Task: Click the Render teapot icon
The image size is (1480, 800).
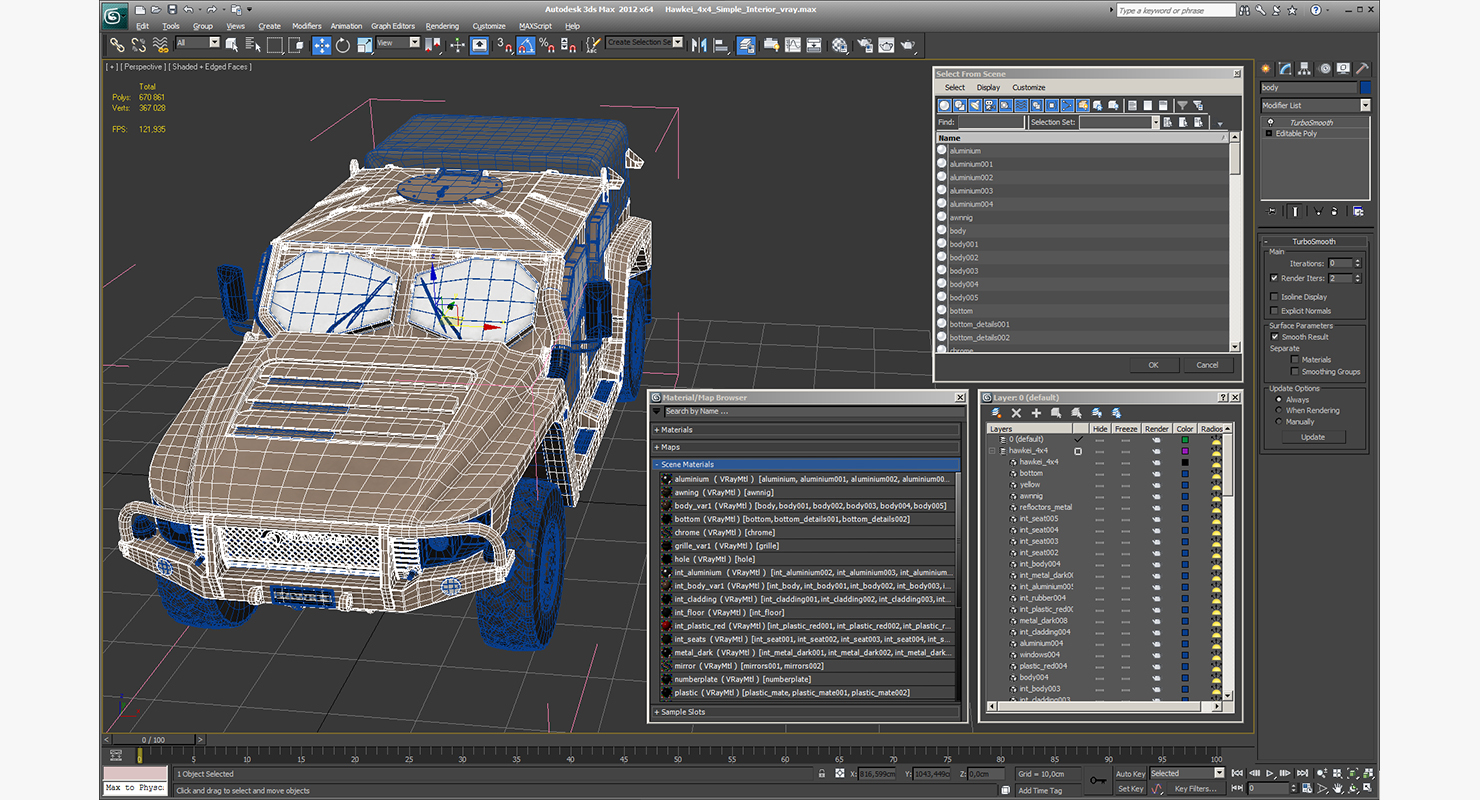Action: (x=908, y=45)
